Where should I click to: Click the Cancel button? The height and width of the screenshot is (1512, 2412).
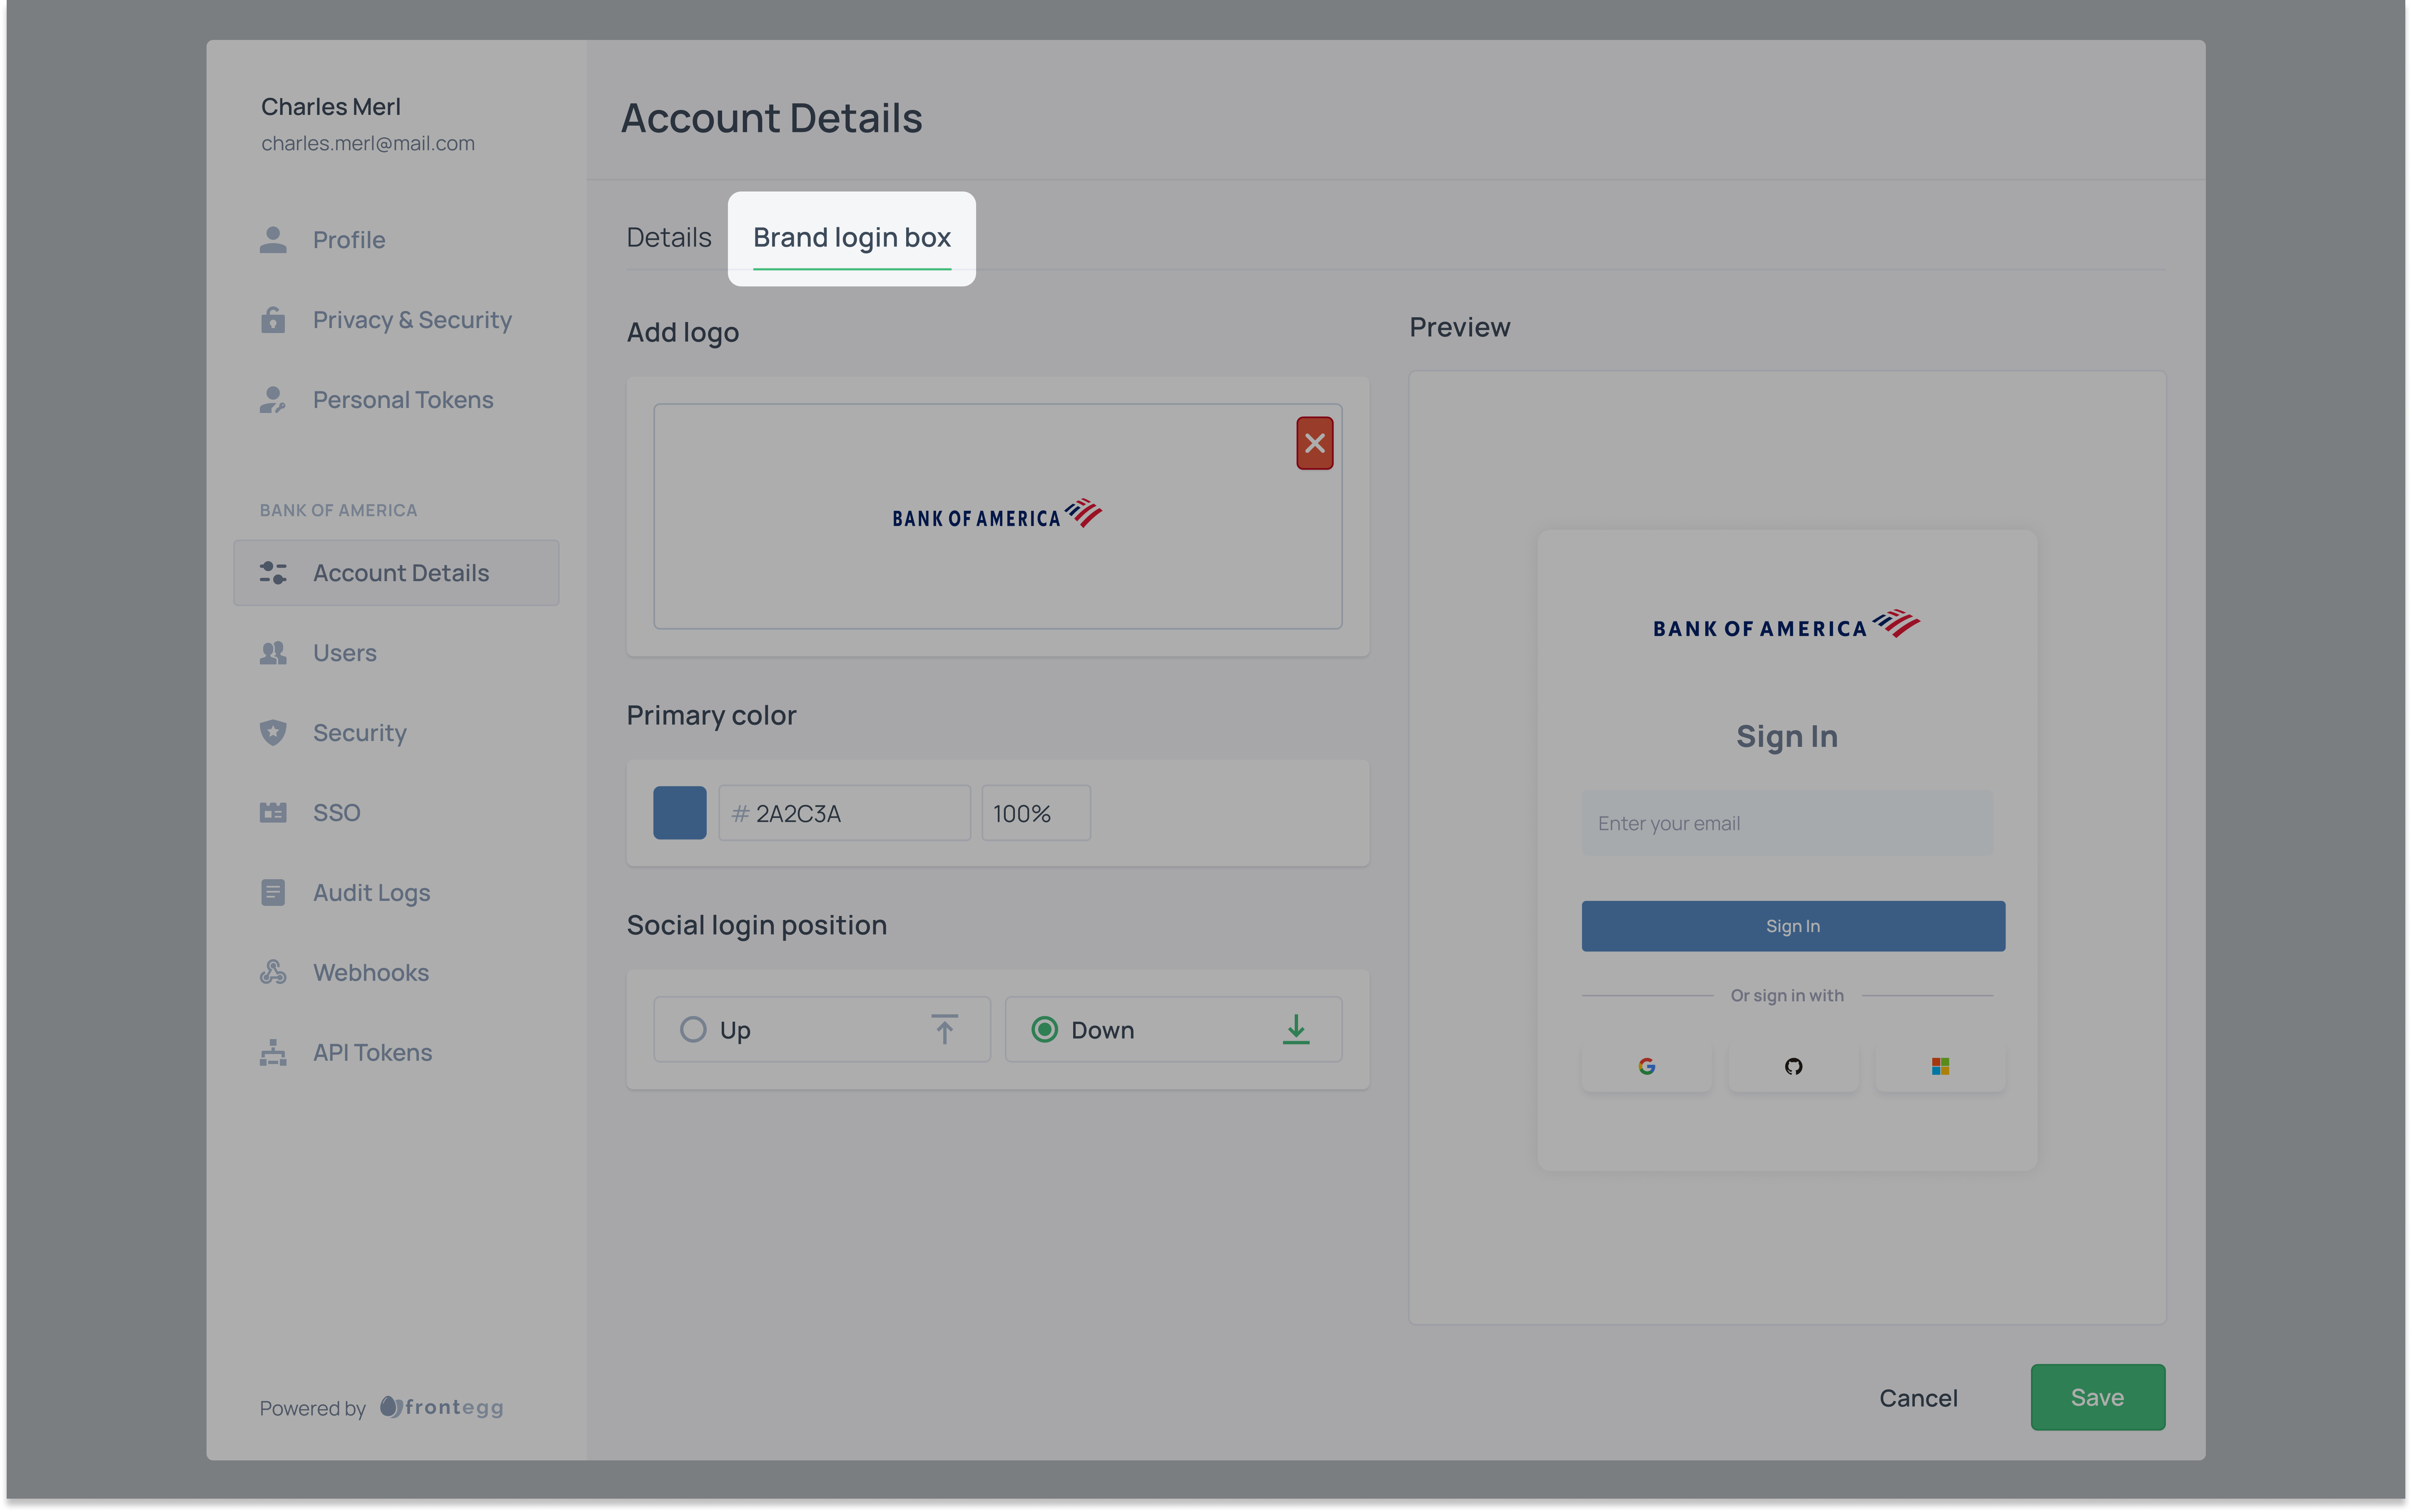1918,1398
